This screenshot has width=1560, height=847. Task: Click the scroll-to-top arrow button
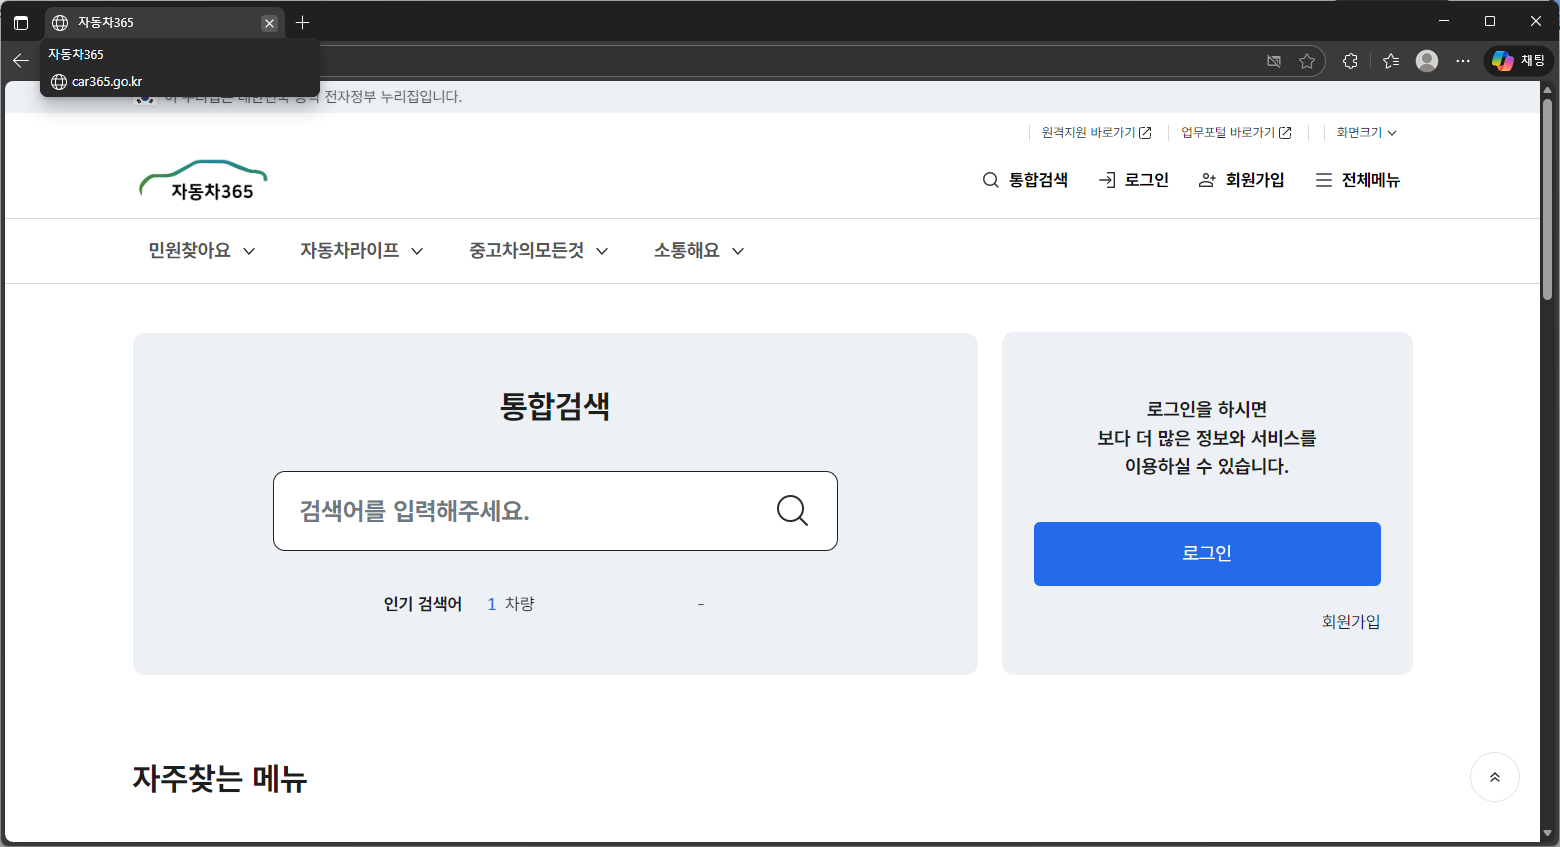[1494, 777]
